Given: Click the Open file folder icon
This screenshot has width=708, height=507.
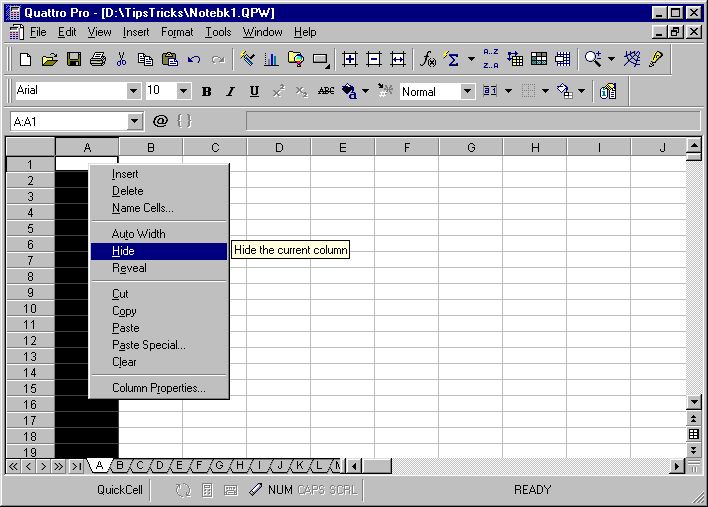Looking at the screenshot, I should click(x=49, y=59).
